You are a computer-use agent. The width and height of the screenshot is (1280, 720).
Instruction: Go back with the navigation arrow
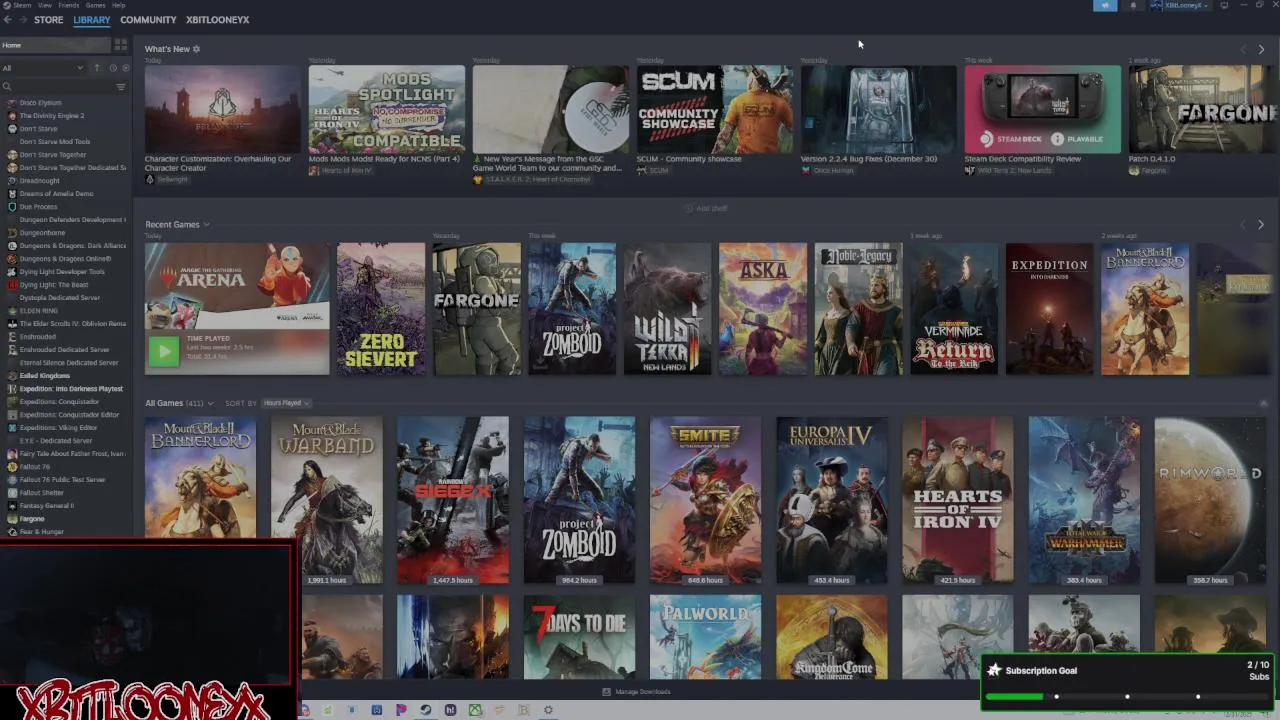(x=8, y=20)
